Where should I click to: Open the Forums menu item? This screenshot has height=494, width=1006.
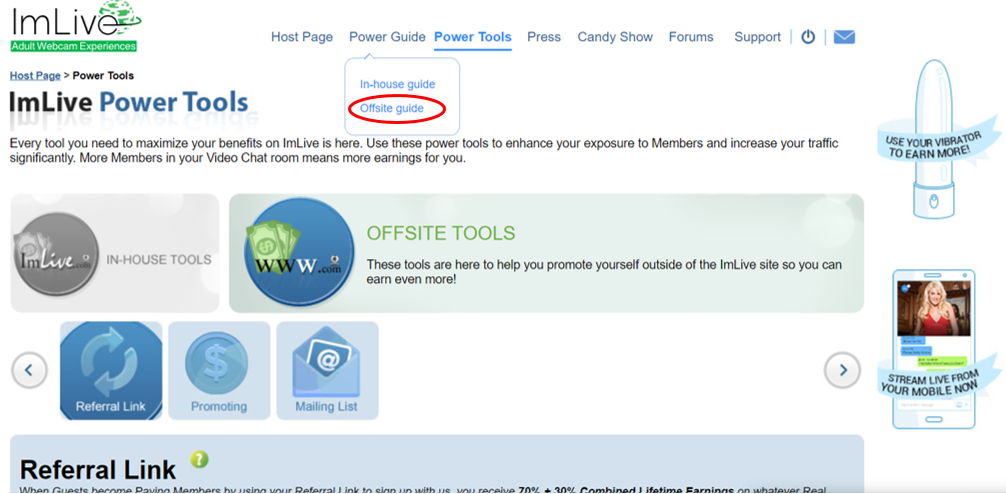tap(691, 37)
